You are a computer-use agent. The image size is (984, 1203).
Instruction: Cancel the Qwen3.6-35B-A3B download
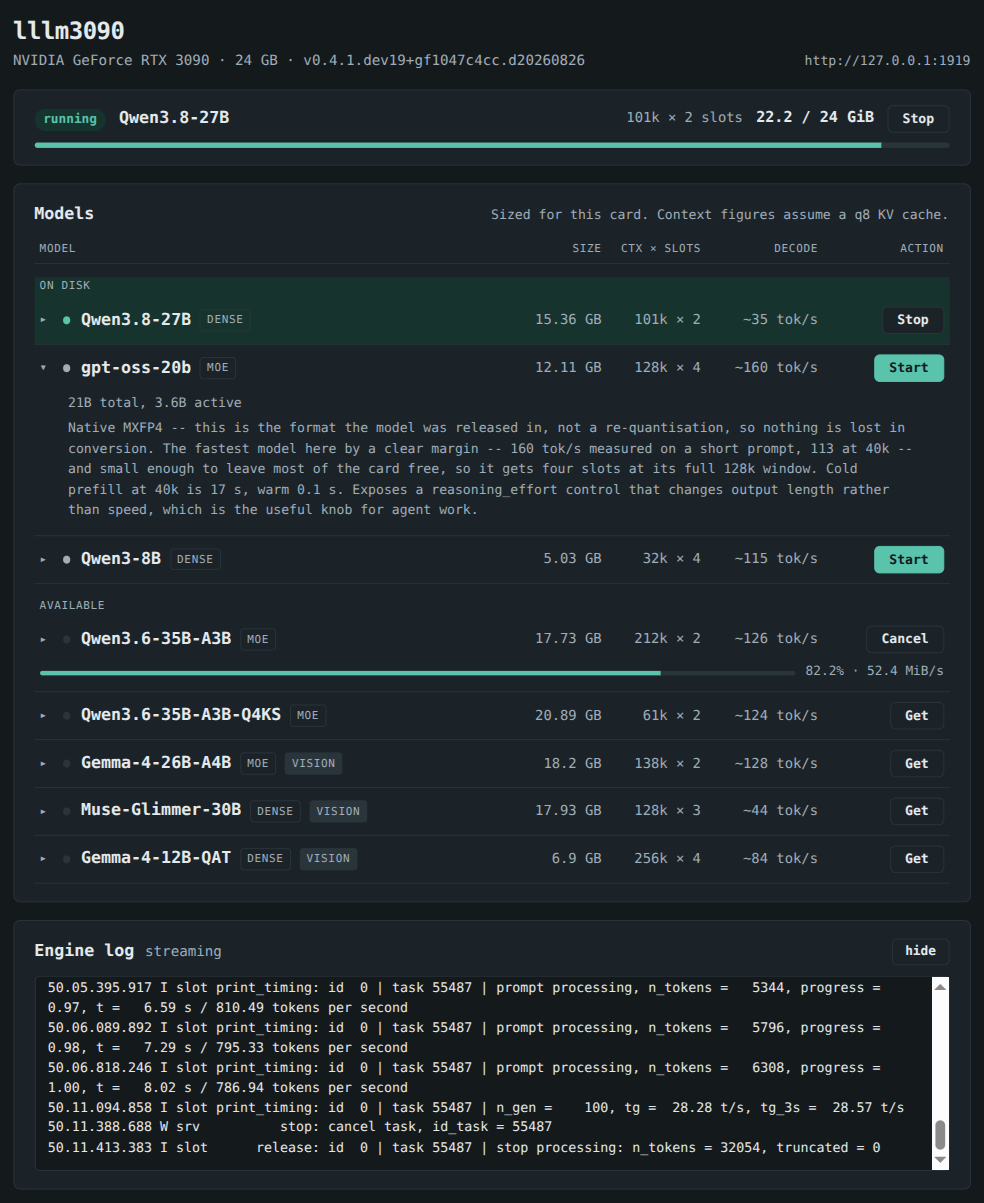[x=904, y=639]
